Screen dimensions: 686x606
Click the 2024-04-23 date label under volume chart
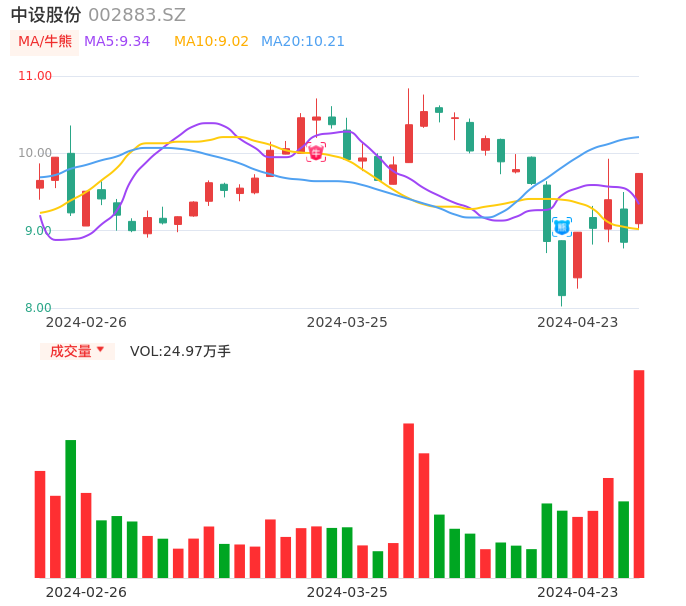(578, 592)
